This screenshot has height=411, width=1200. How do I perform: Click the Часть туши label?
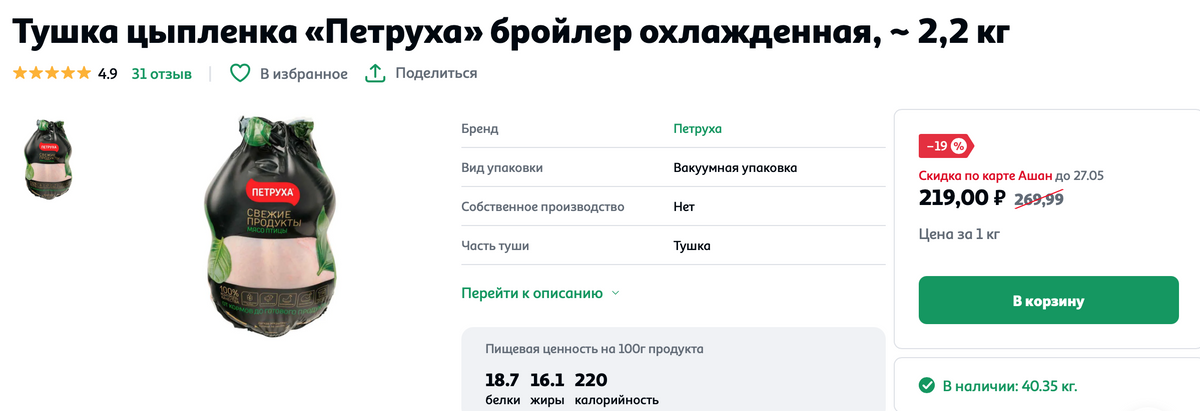pos(495,246)
